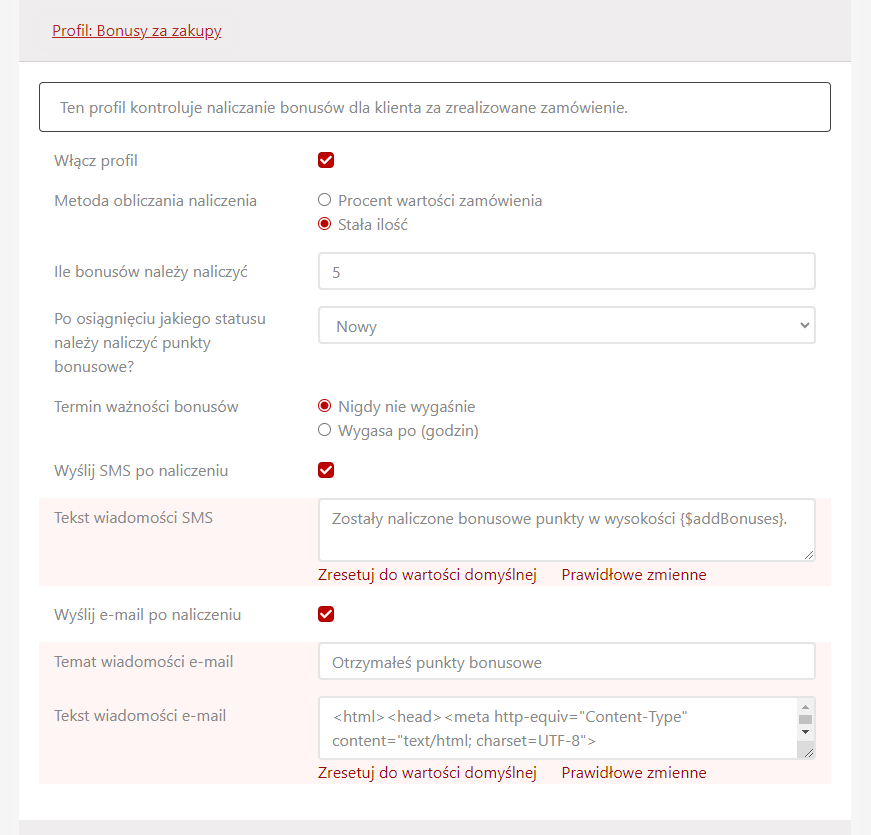Reset the SMS text to default value

pyautogui.click(x=427, y=575)
